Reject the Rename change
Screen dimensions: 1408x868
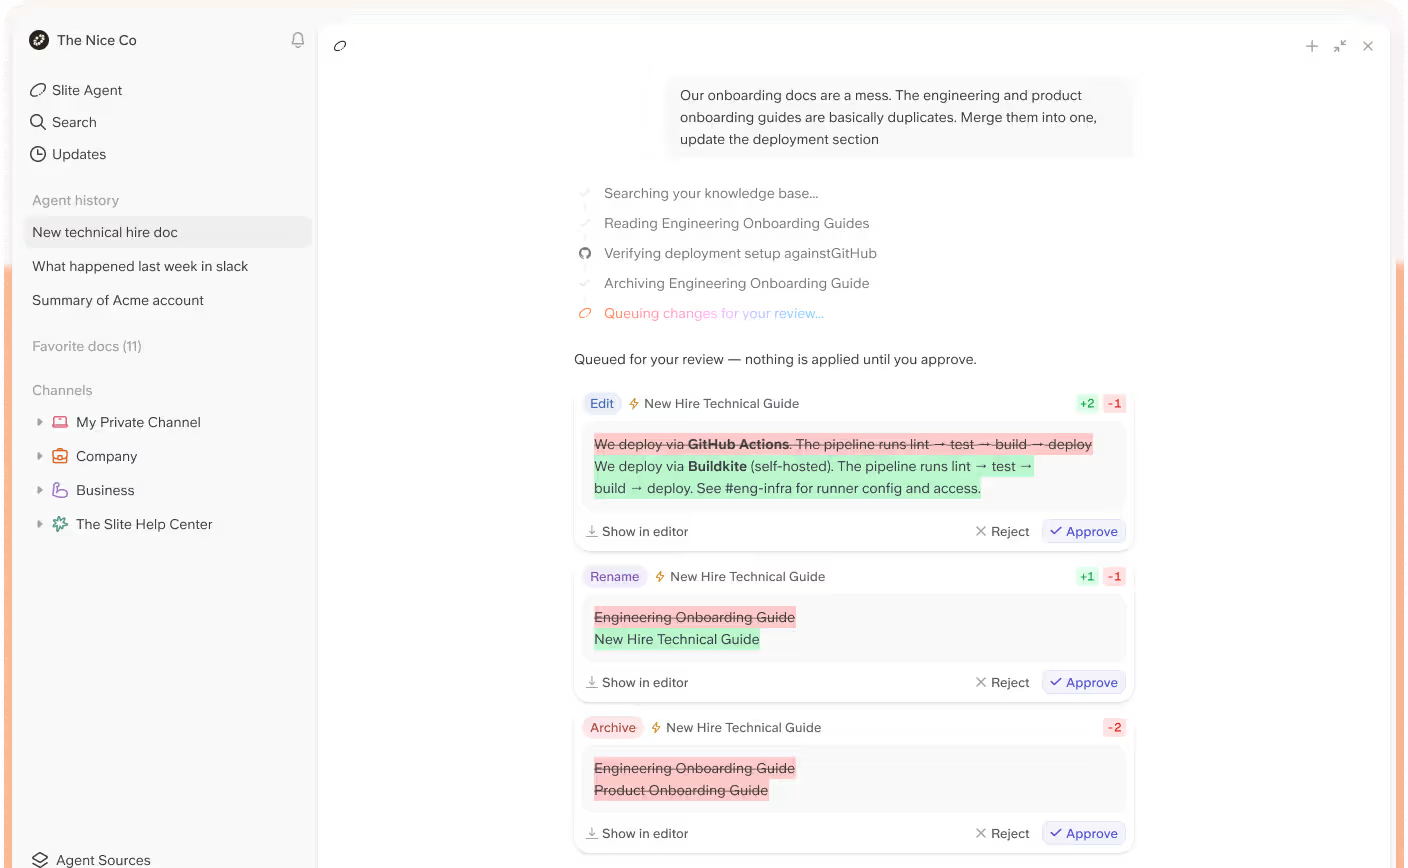pos(1002,683)
